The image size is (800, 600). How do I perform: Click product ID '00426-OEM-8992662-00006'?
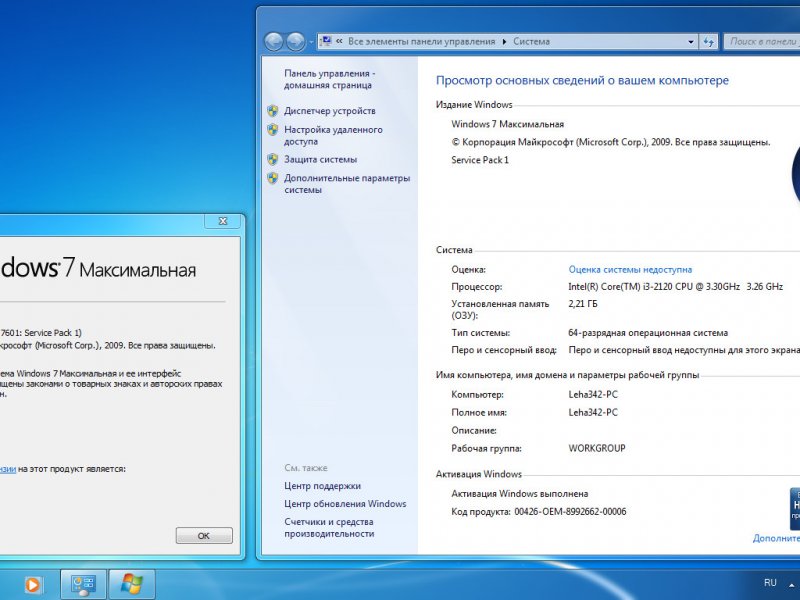pos(570,512)
